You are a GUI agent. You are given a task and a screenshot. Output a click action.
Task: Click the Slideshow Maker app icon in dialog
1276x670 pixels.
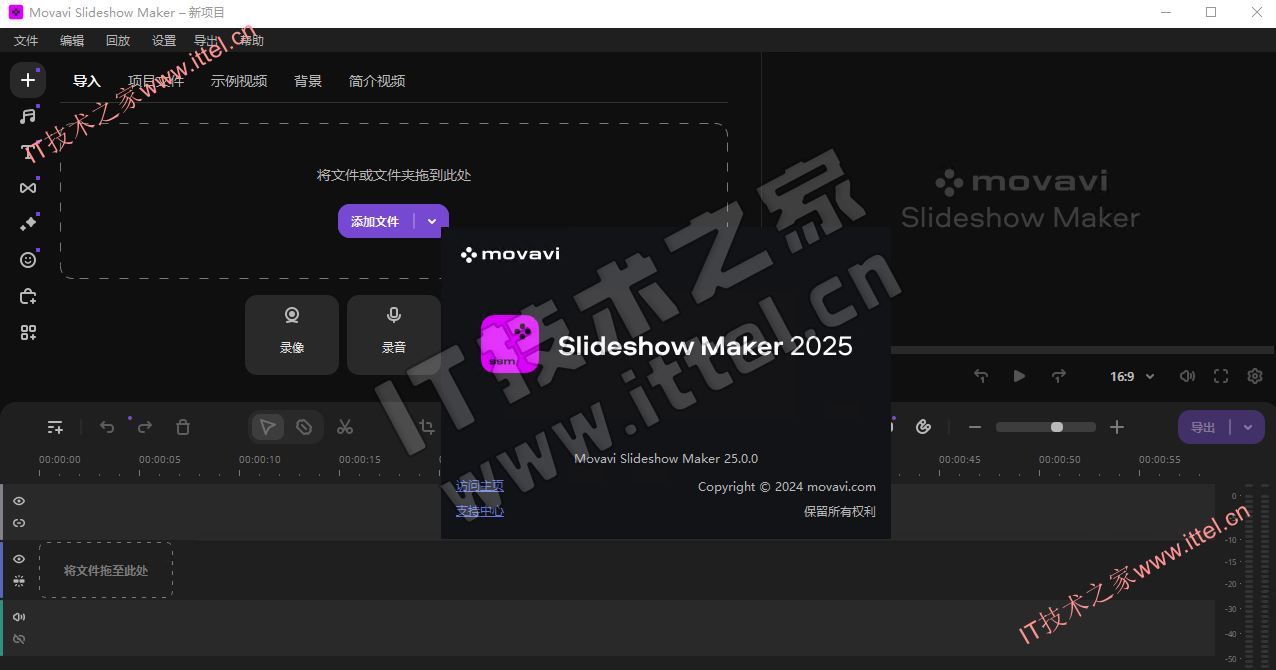click(510, 344)
